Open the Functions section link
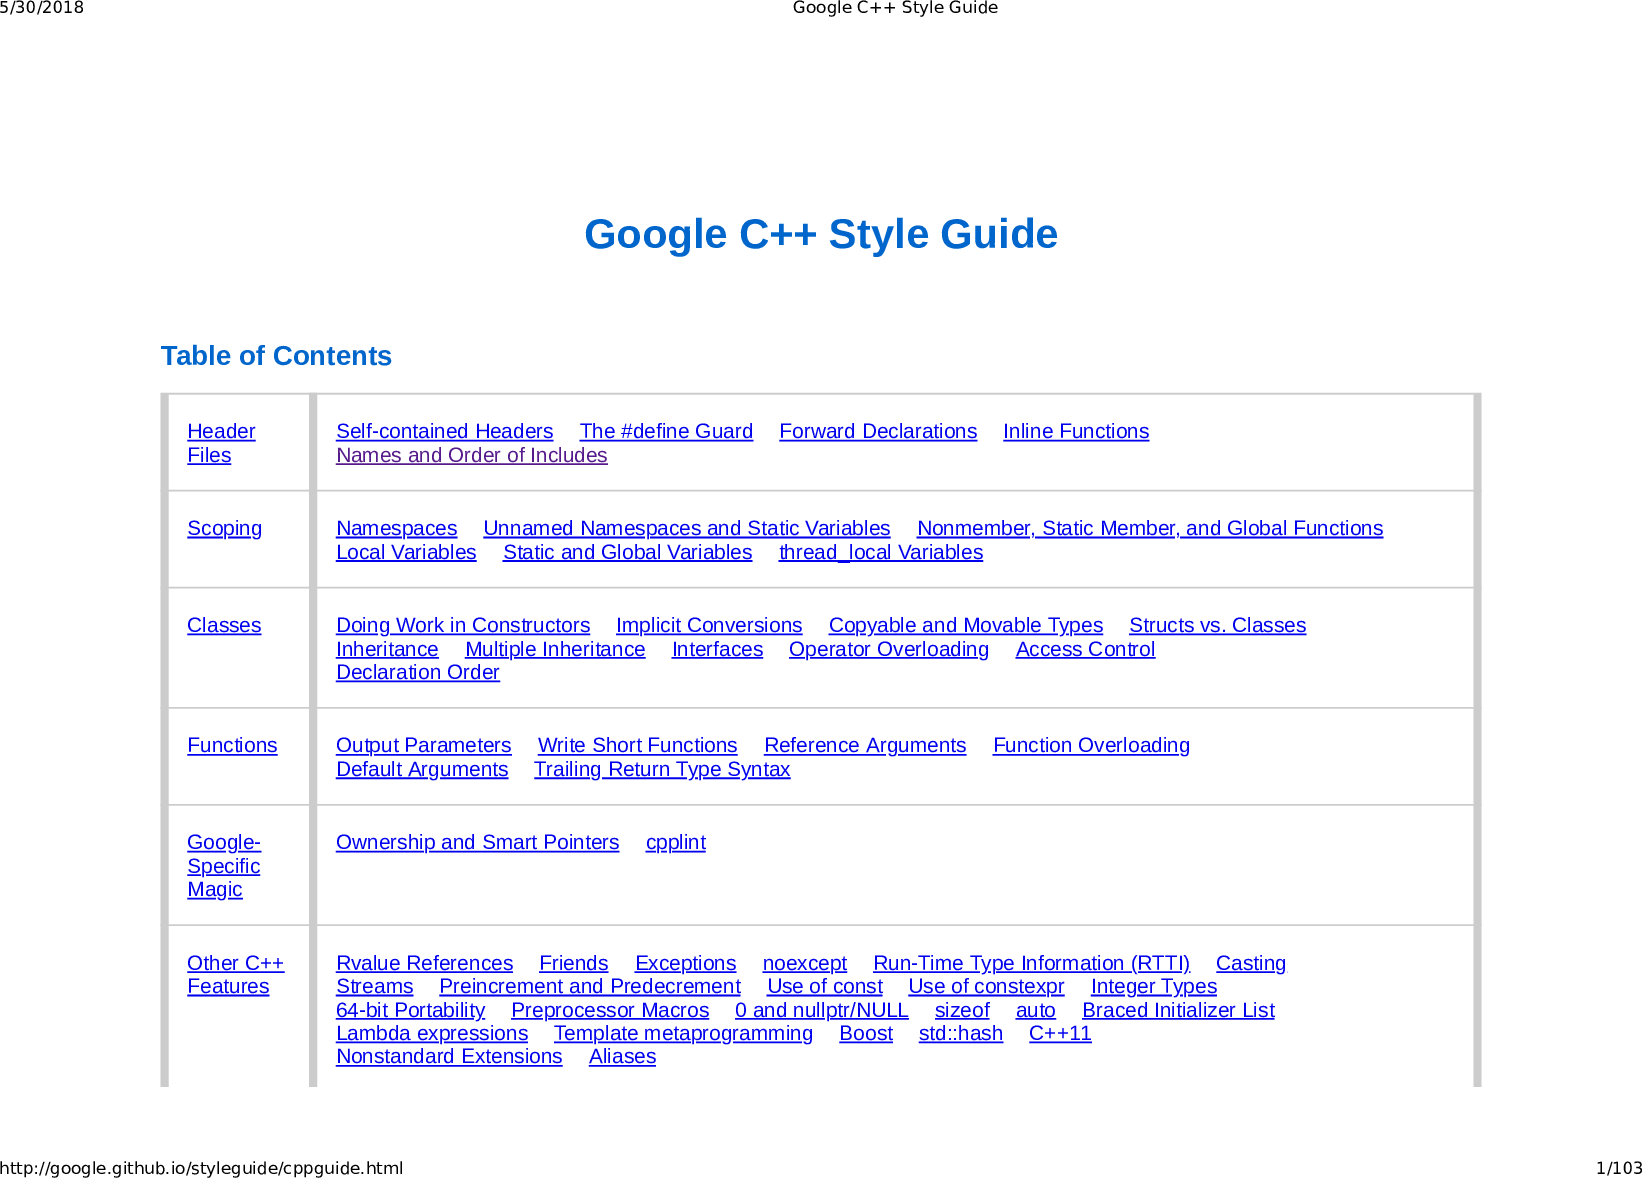This screenshot has width=1642, height=1178. coord(232,745)
